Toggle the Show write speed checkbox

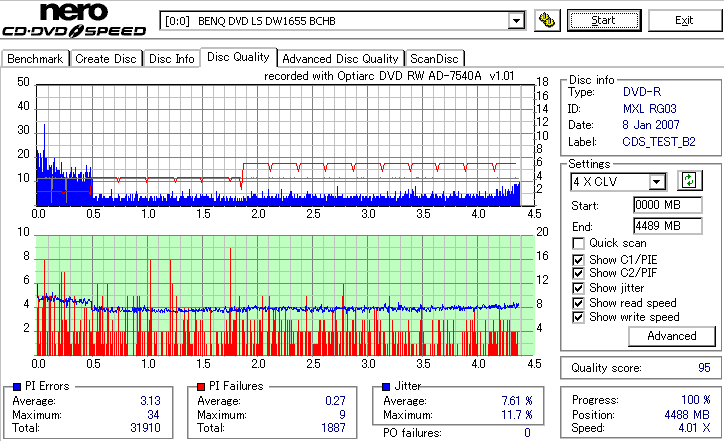(x=578, y=317)
